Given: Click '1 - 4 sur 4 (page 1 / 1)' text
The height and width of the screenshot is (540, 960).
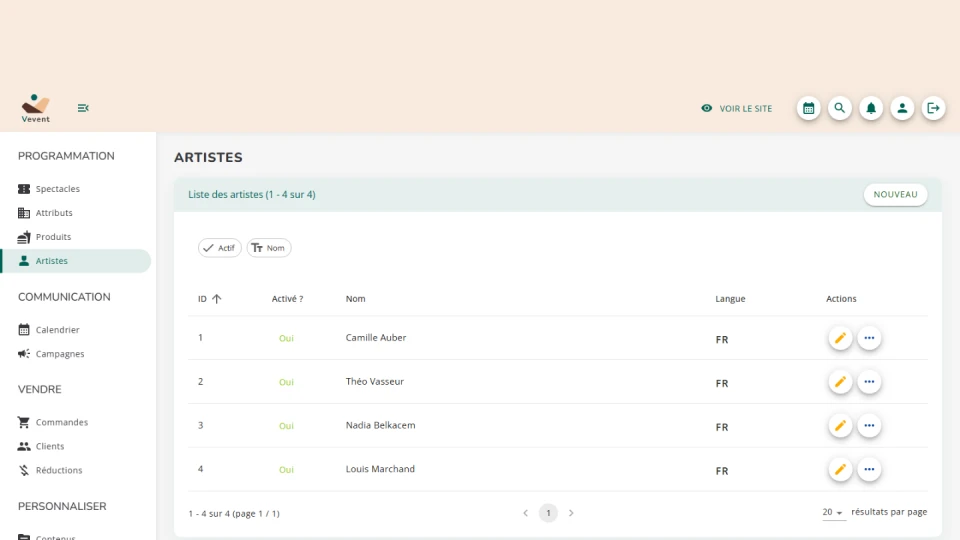Looking at the screenshot, I should tap(234, 514).
